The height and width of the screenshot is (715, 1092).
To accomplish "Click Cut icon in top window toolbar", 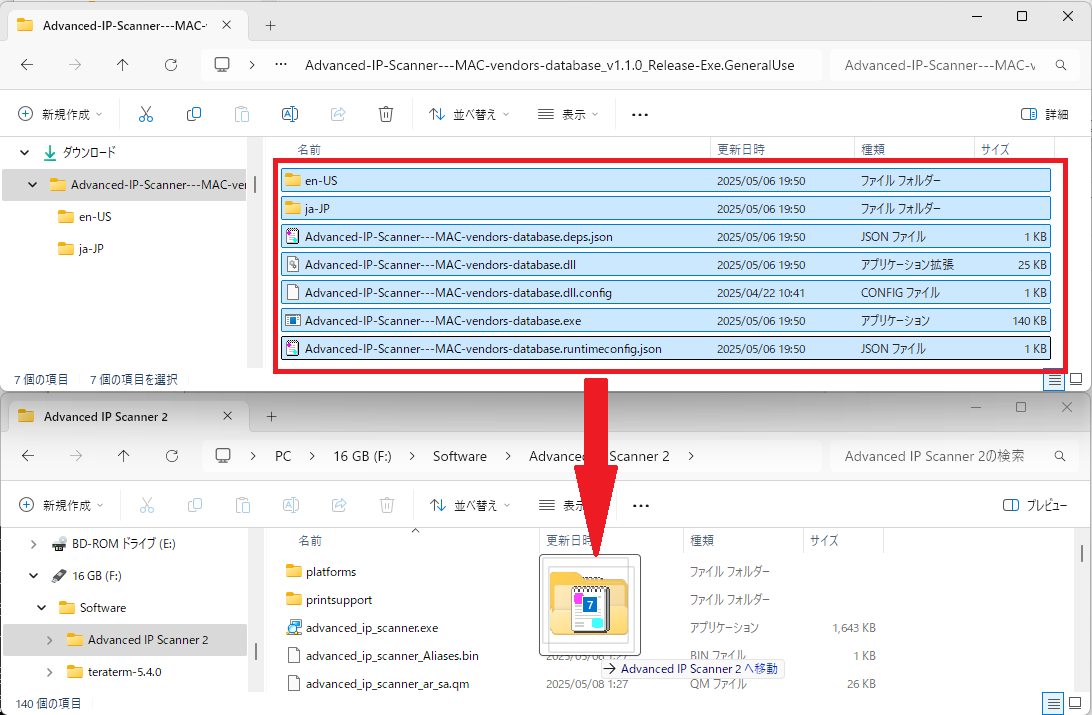I will click(x=146, y=114).
